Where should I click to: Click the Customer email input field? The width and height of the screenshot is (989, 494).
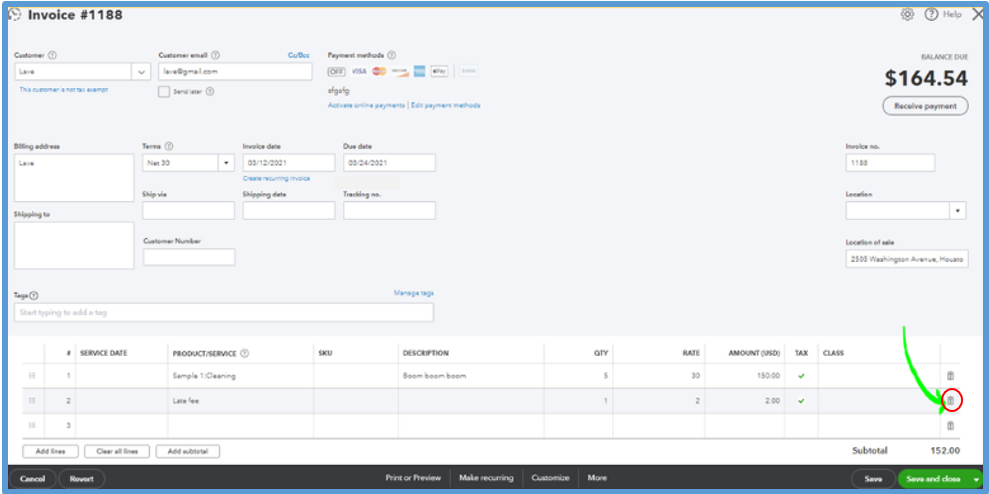pos(235,71)
